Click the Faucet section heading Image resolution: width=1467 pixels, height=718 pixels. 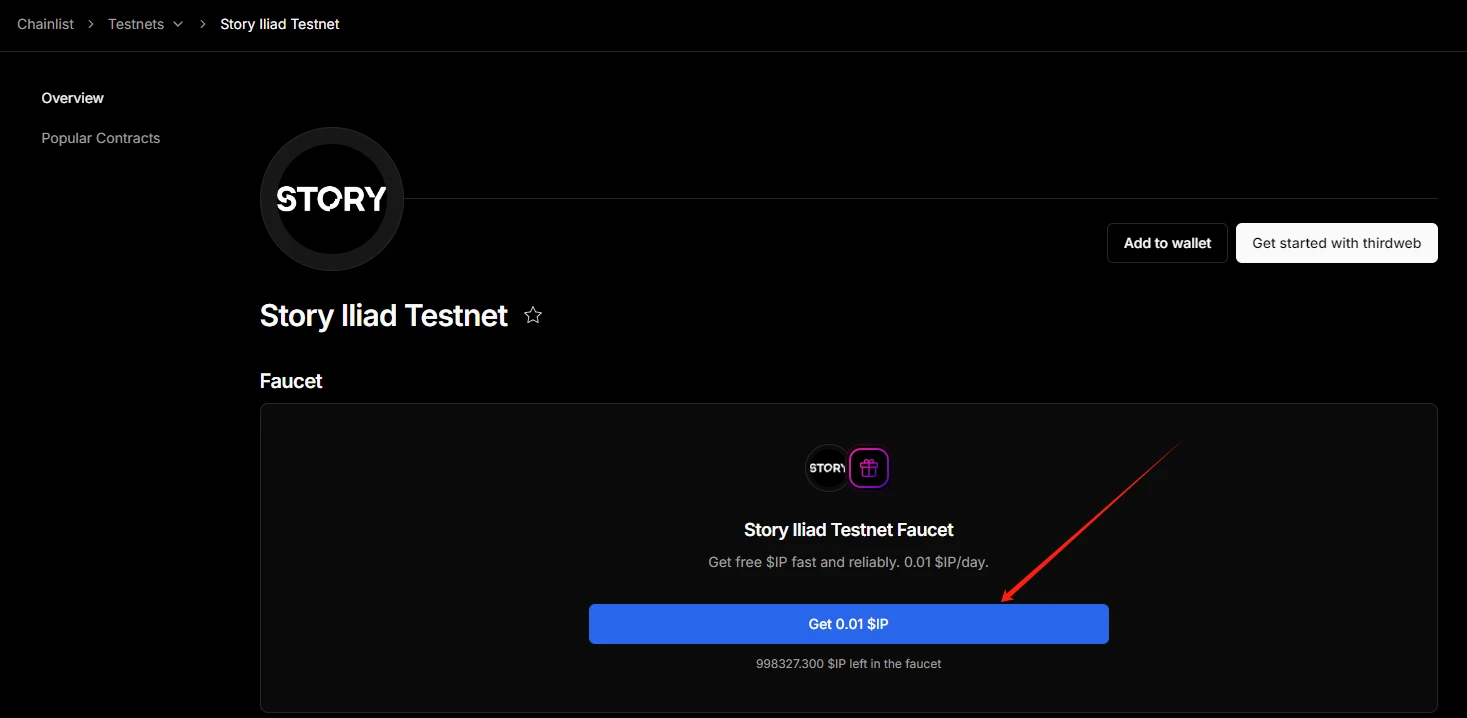pos(291,381)
